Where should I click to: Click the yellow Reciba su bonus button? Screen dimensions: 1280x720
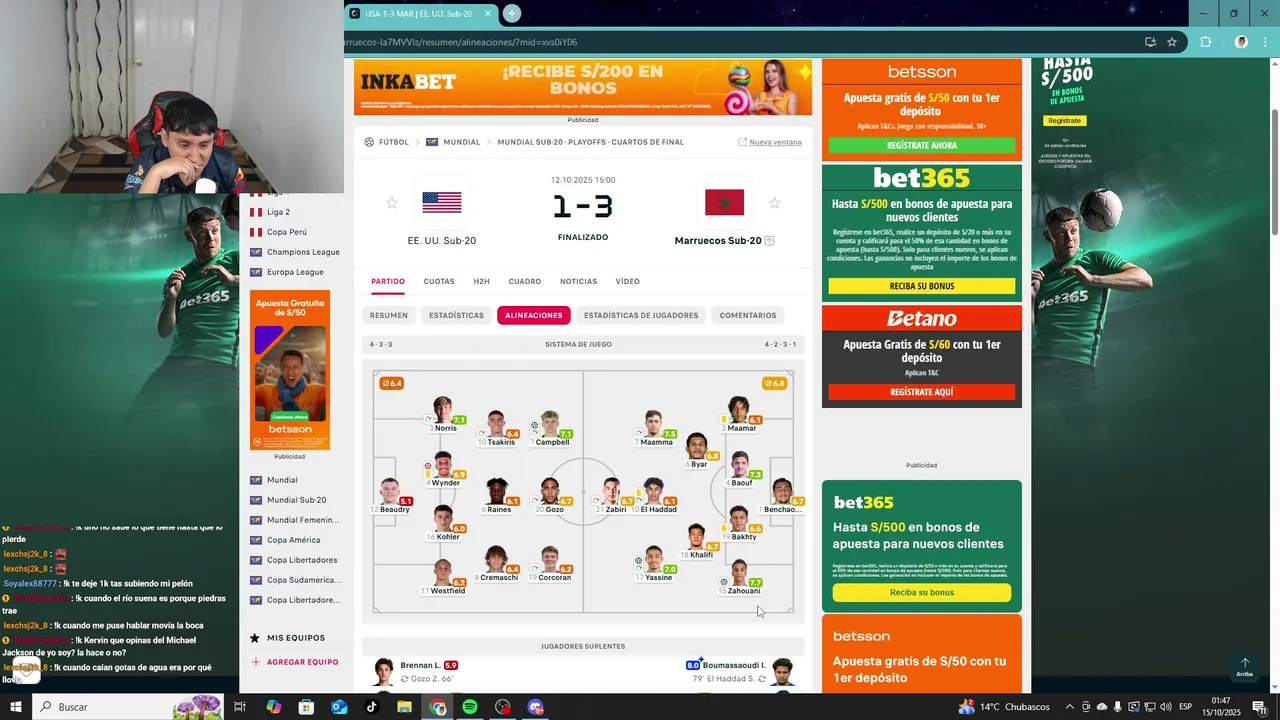[x=922, y=592]
